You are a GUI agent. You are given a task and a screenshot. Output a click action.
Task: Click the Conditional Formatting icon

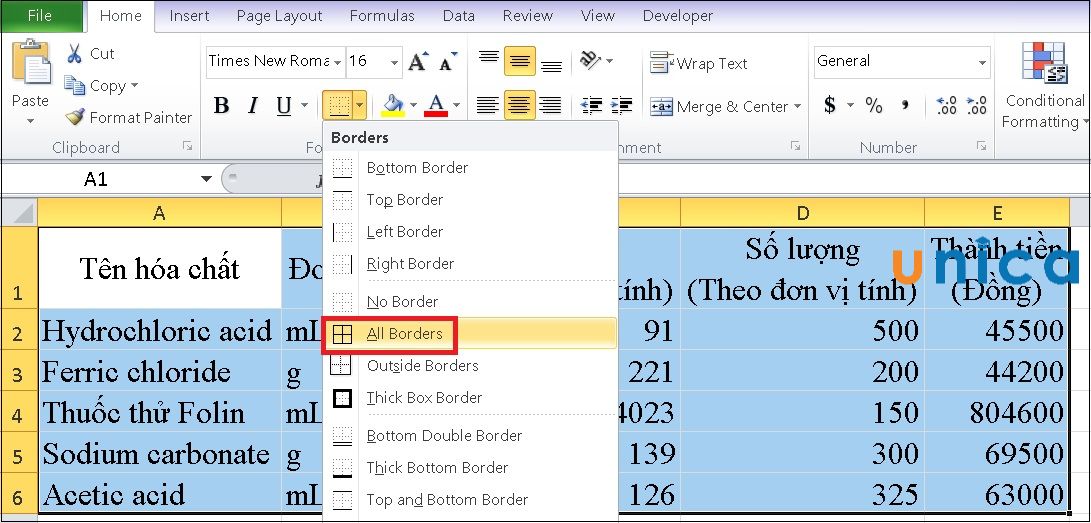pos(1043,63)
